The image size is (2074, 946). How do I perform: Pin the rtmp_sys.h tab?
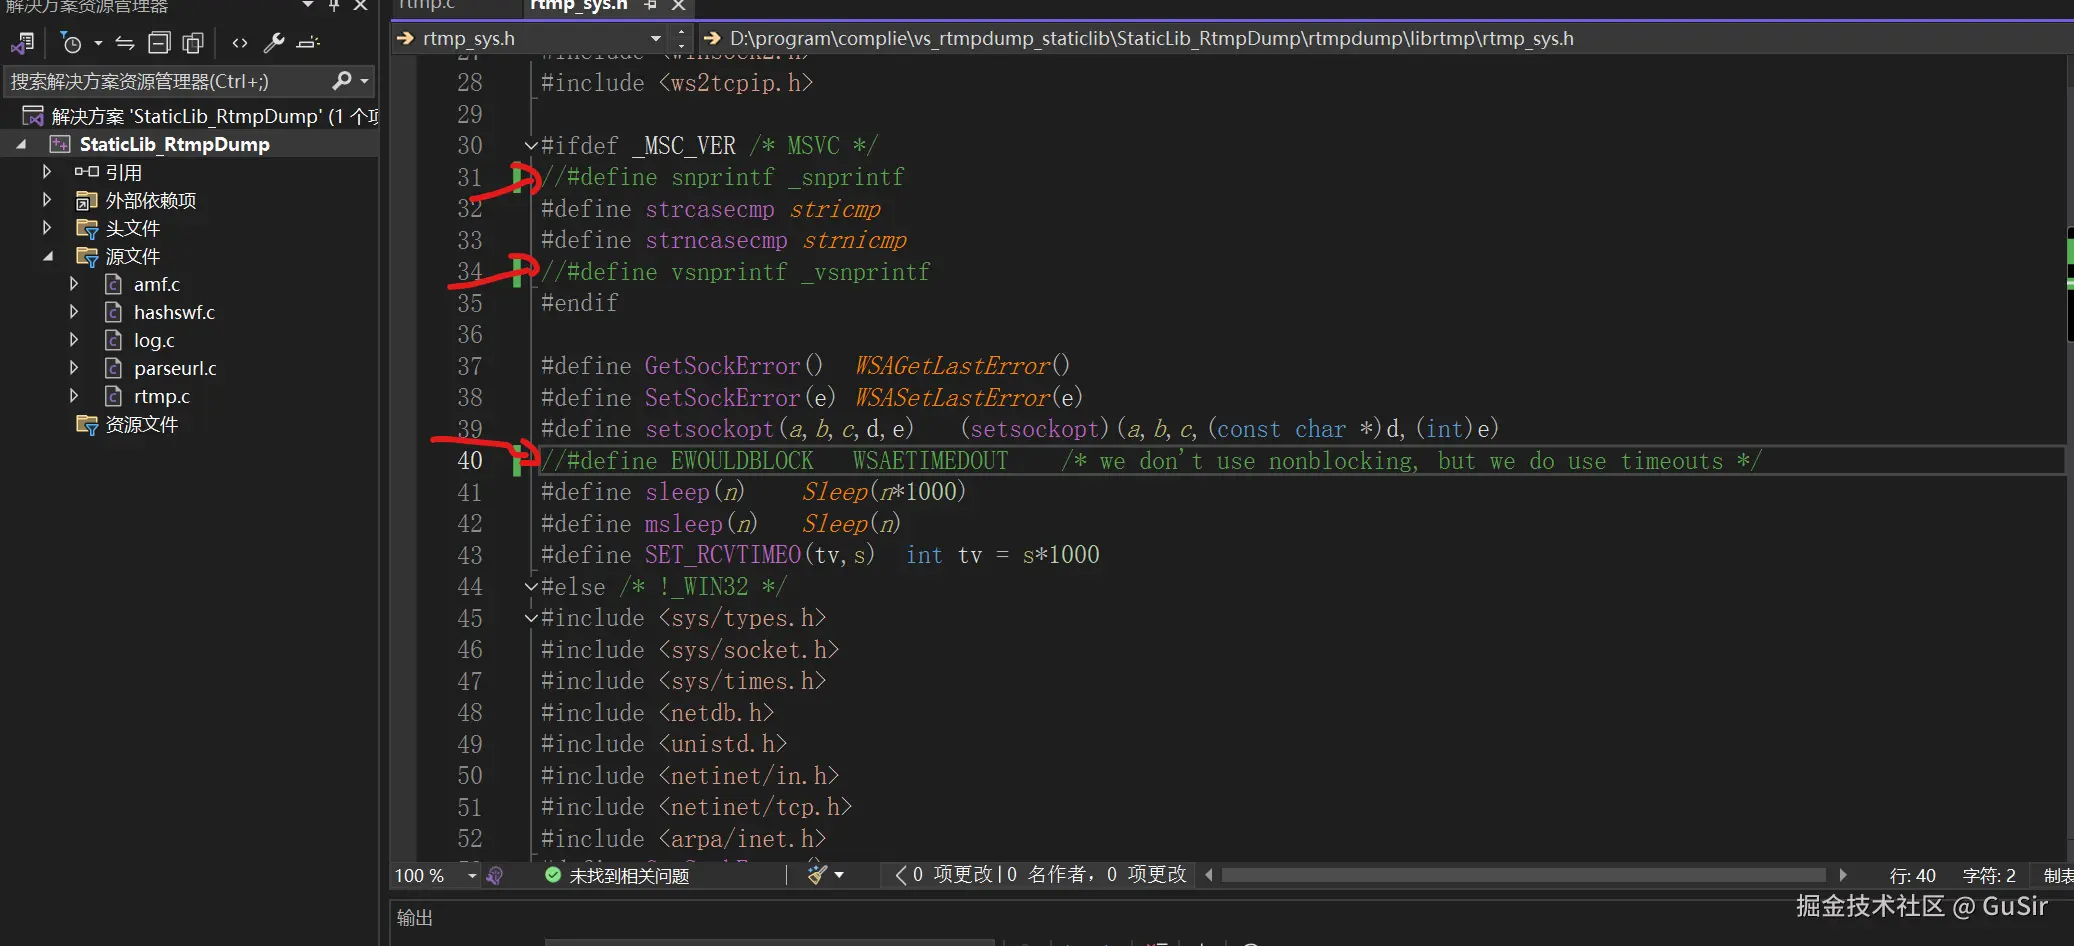tap(650, 6)
